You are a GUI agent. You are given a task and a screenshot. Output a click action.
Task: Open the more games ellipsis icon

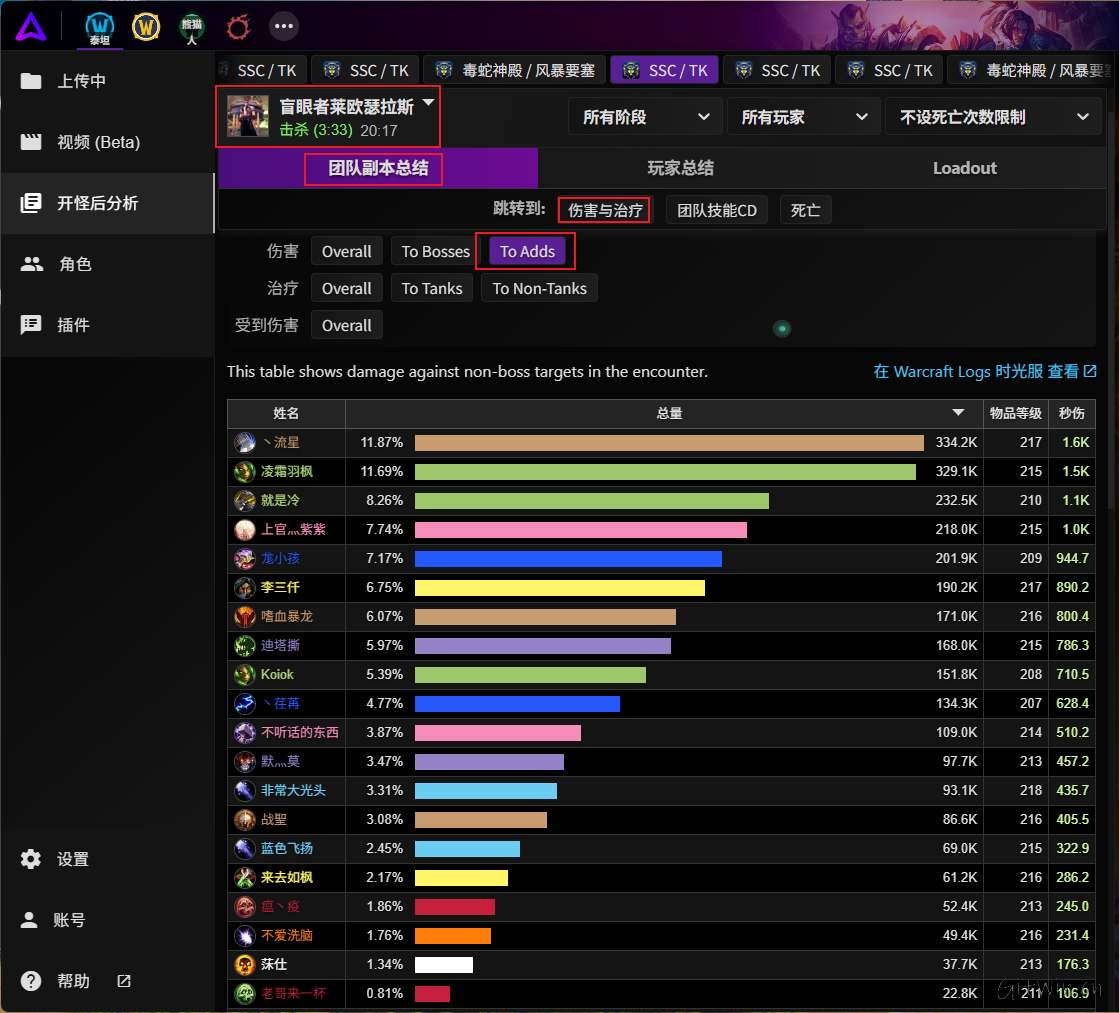[x=283, y=27]
